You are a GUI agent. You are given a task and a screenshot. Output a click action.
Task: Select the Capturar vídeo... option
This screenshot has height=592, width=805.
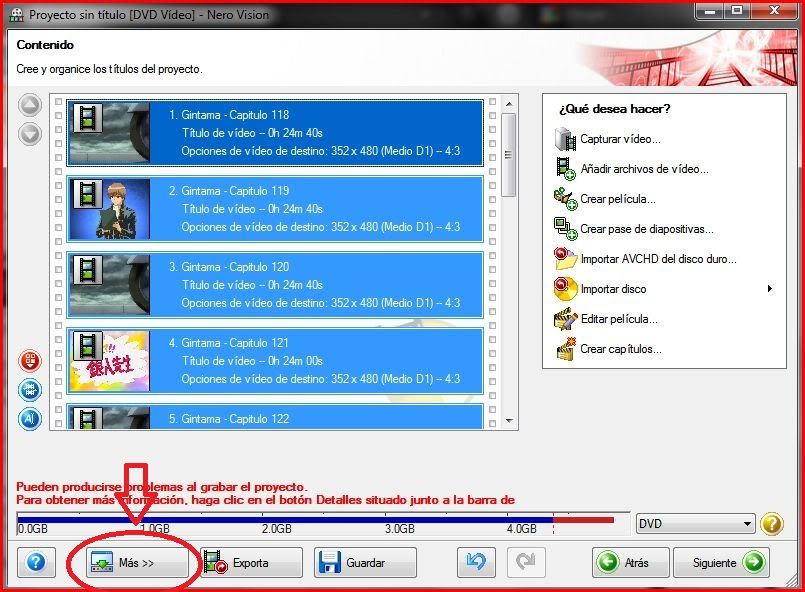click(620, 139)
